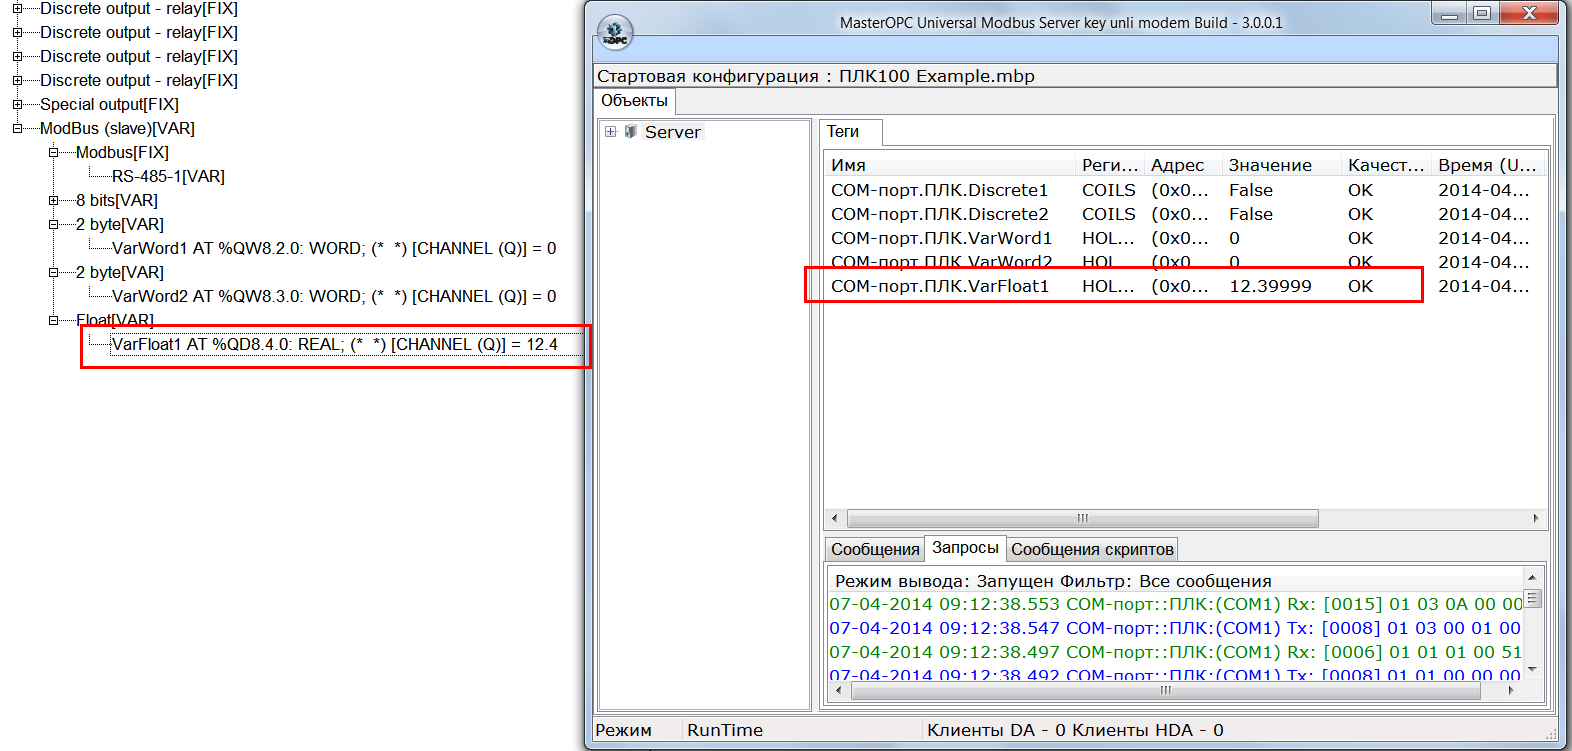Viewport: 1572px width, 751px height.
Task: Select the Запросы tab
Action: pos(964,548)
